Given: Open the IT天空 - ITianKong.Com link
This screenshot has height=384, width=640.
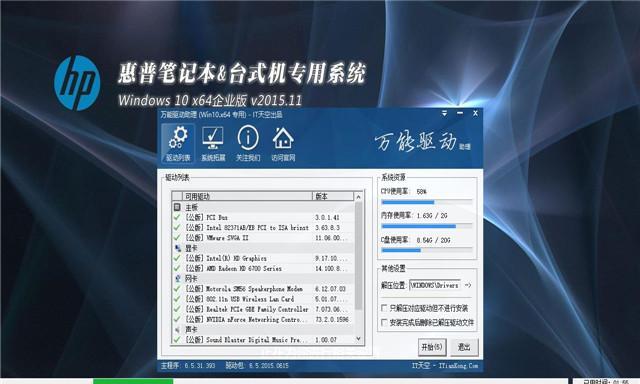Looking at the screenshot, I should pyautogui.click(x=444, y=366).
